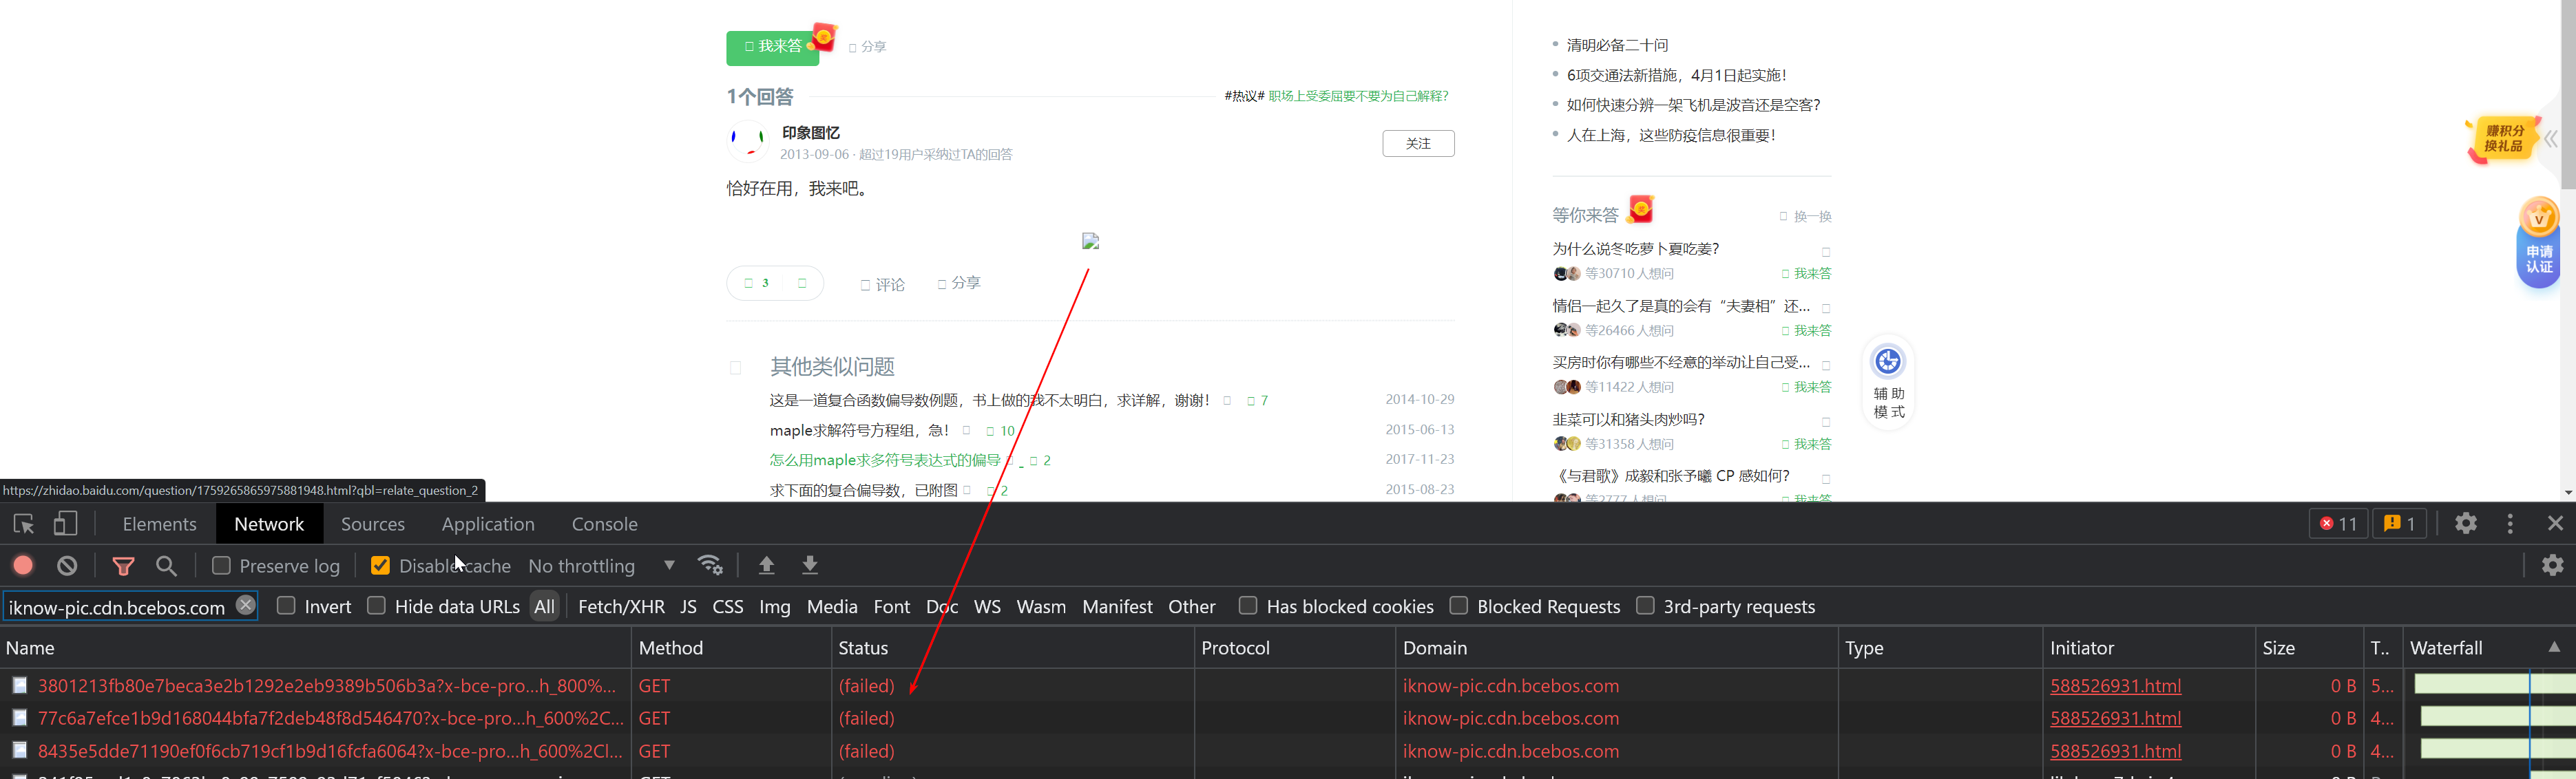The image size is (2576, 779).
Task: Switch to the Console tab
Action: click(604, 523)
